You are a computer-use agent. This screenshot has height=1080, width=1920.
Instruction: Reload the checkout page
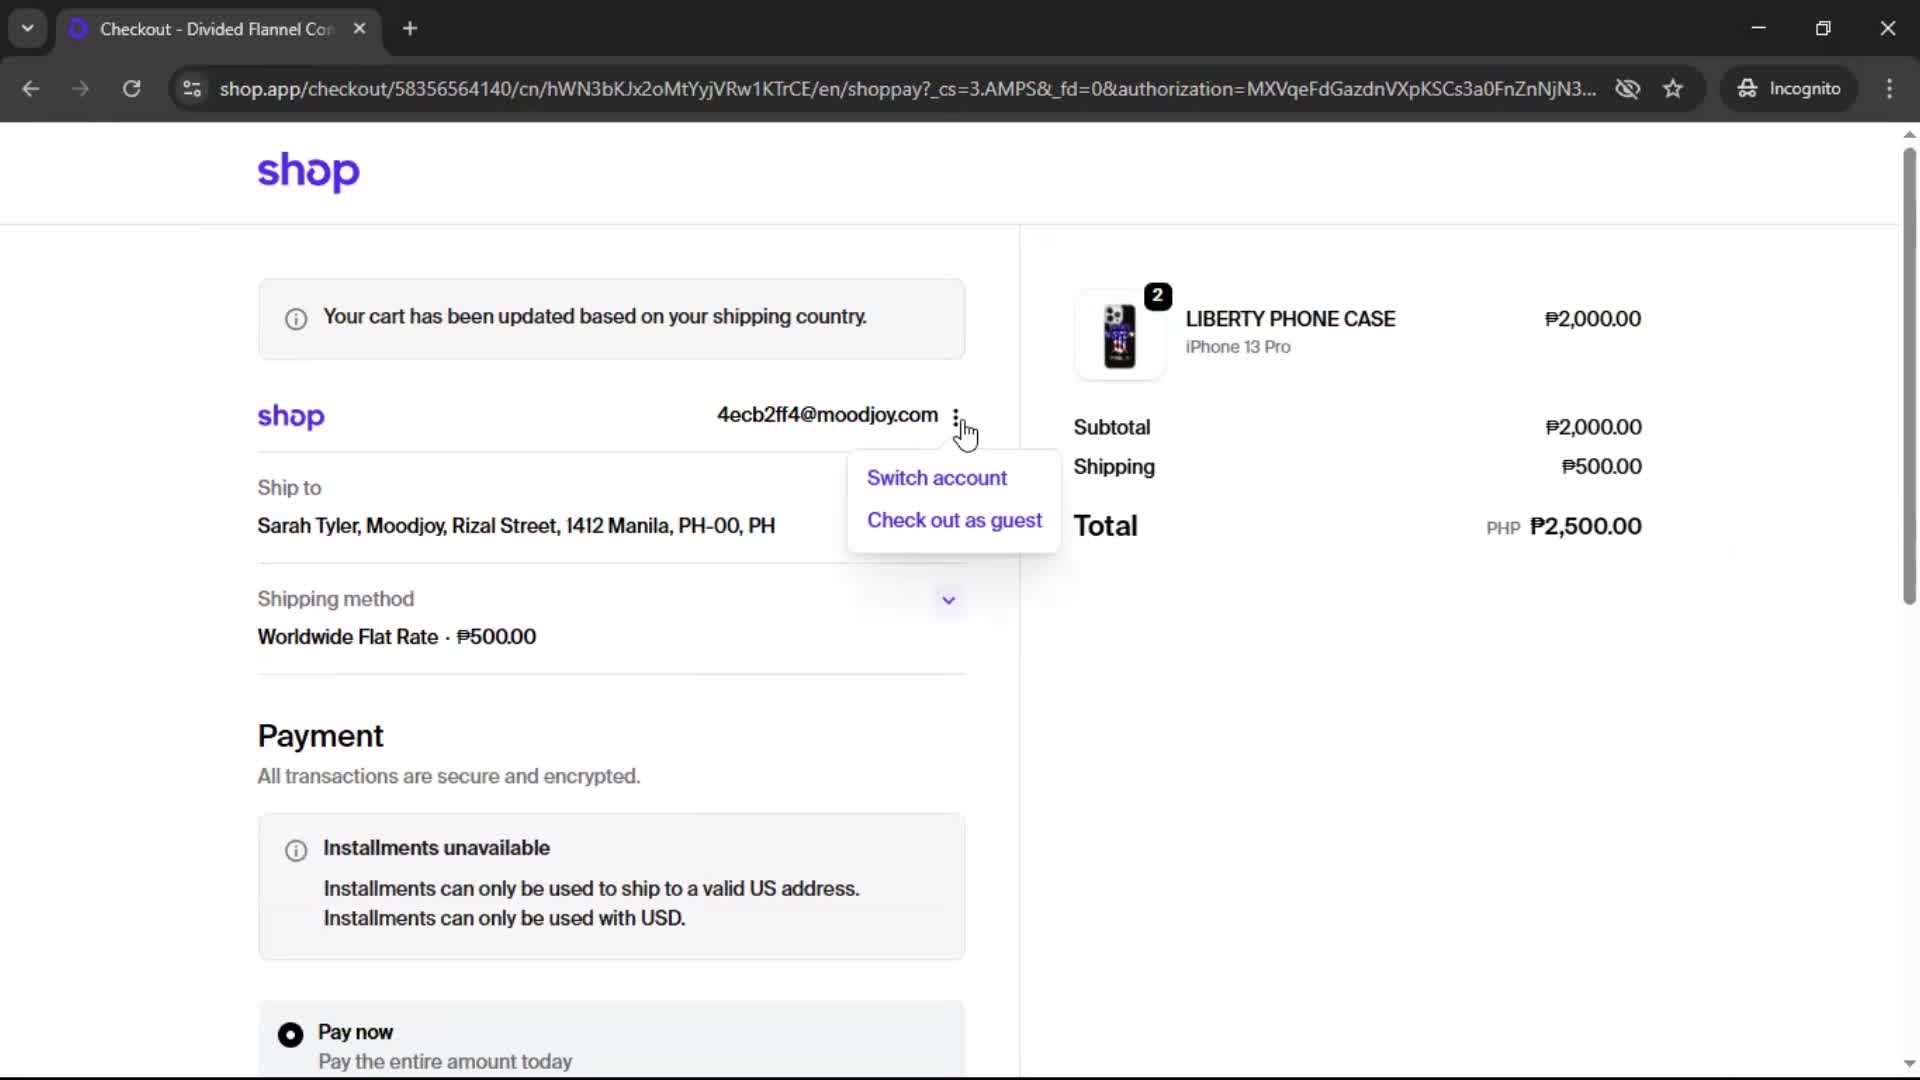pos(131,89)
